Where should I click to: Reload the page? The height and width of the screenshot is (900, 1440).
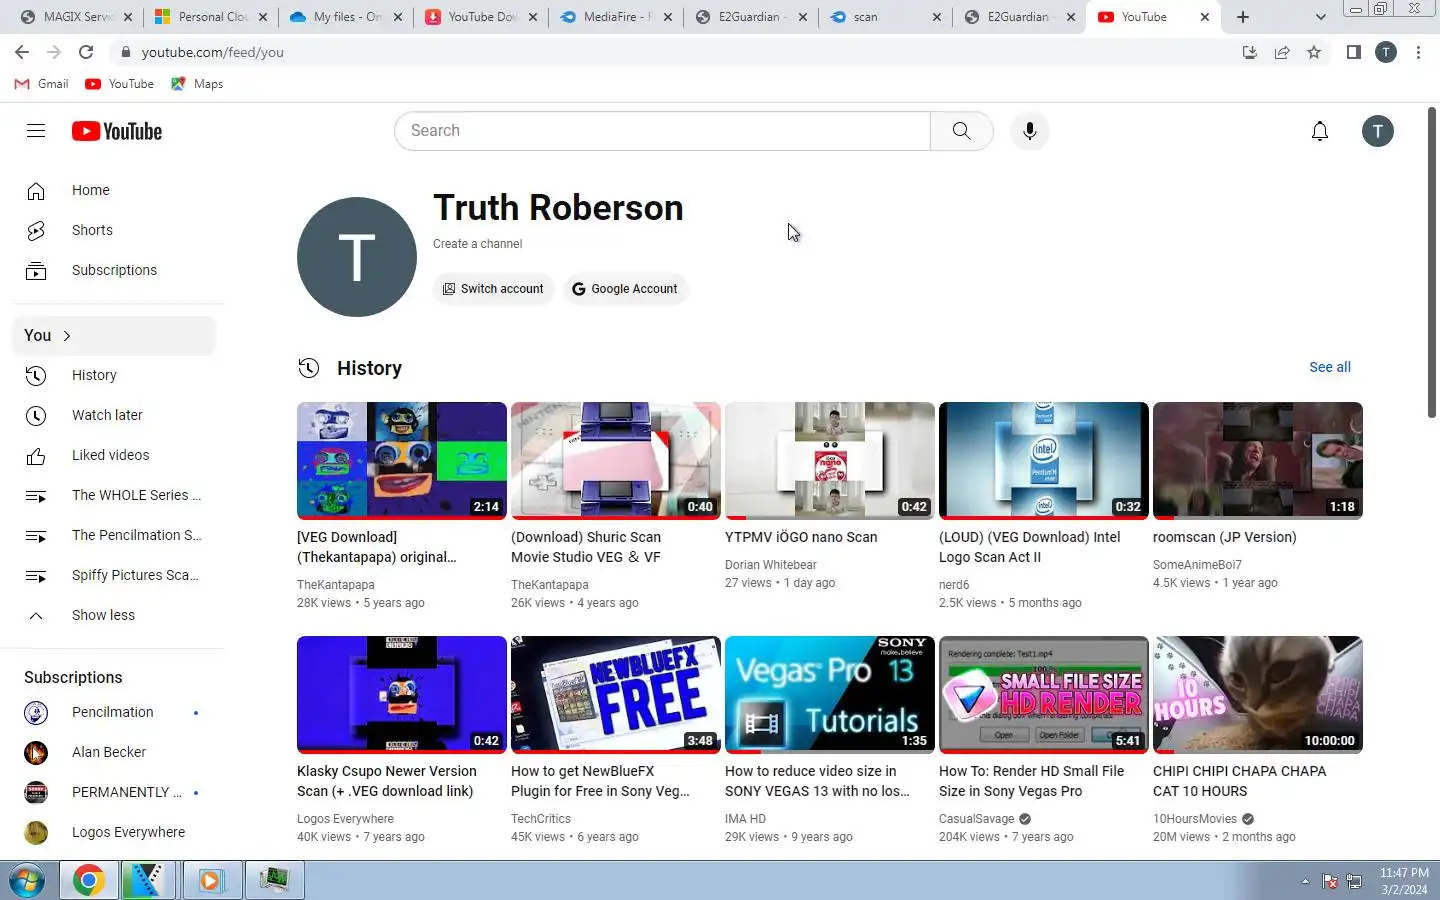tap(86, 52)
